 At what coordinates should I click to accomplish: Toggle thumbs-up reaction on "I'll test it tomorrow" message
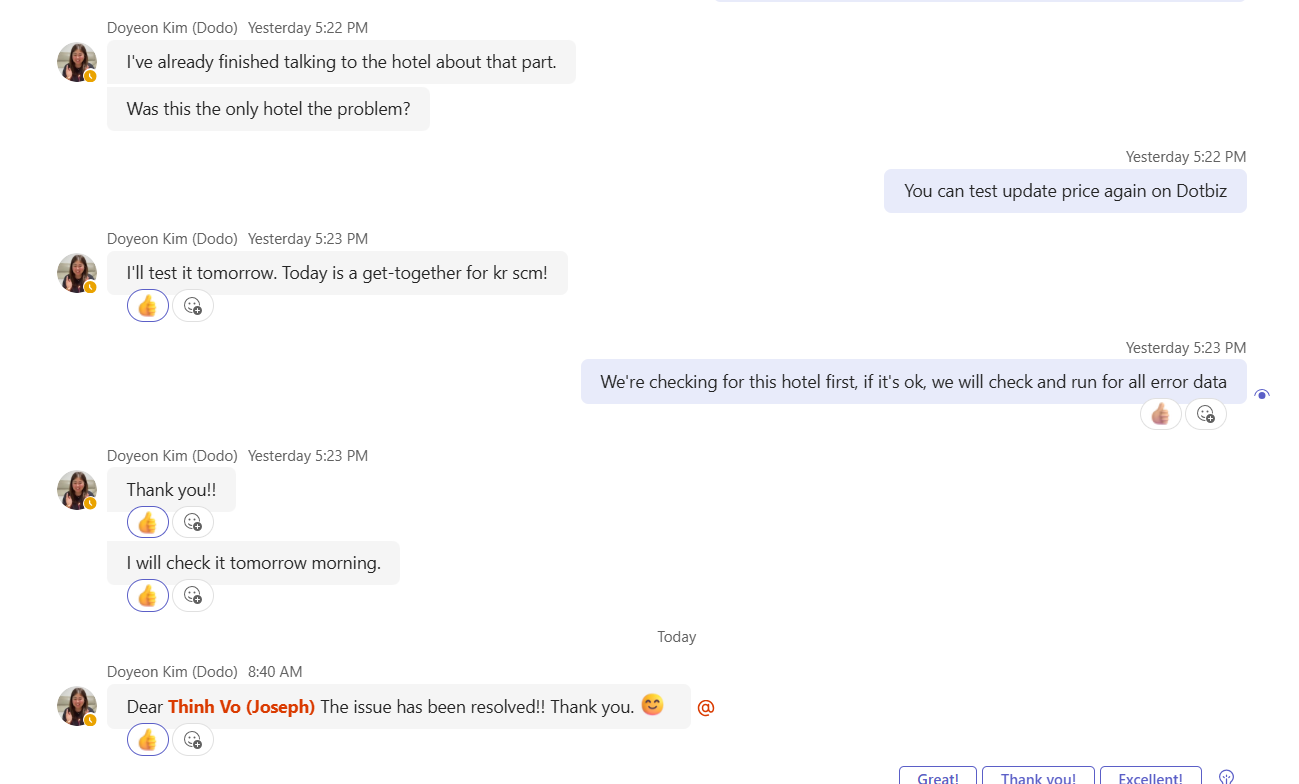pos(148,306)
